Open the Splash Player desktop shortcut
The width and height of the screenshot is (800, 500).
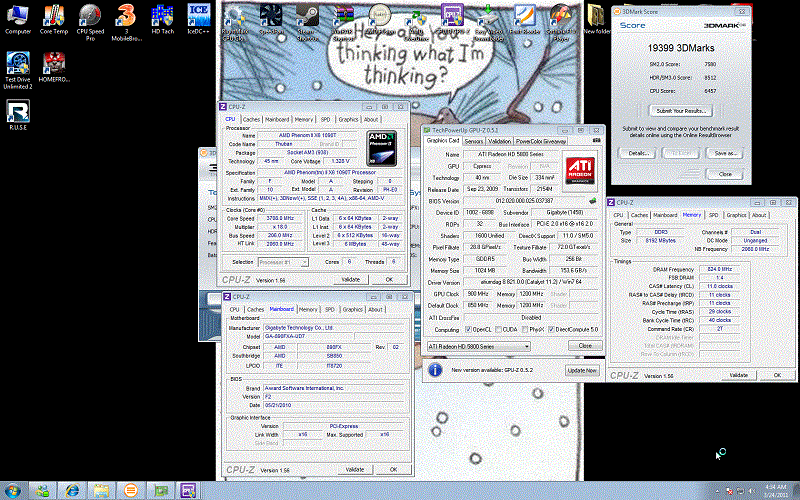pyautogui.click(x=561, y=22)
